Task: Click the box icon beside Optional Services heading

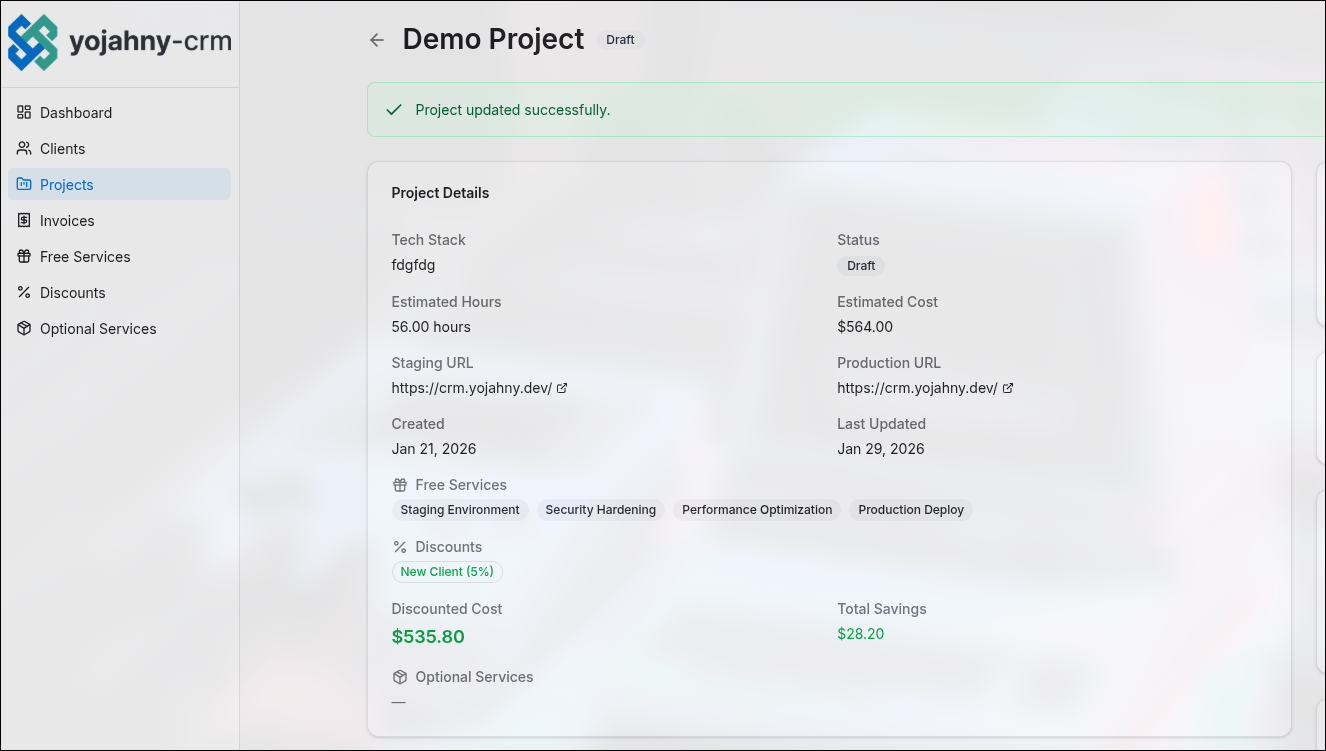Action: (x=400, y=677)
